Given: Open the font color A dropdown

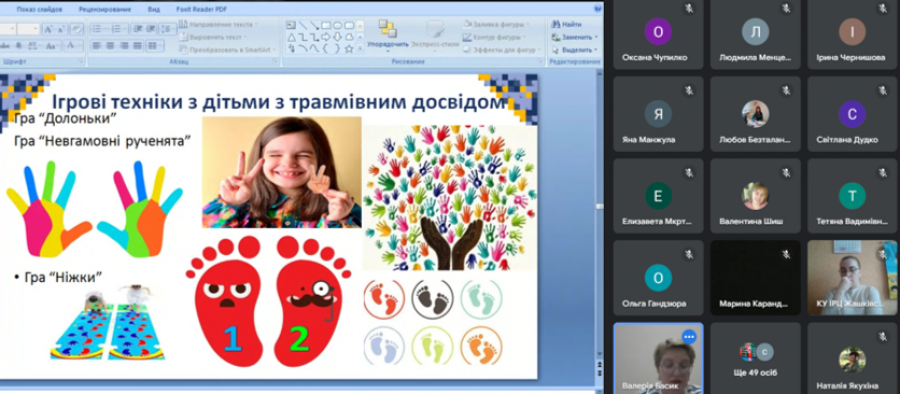Looking at the screenshot, I should point(73,45).
